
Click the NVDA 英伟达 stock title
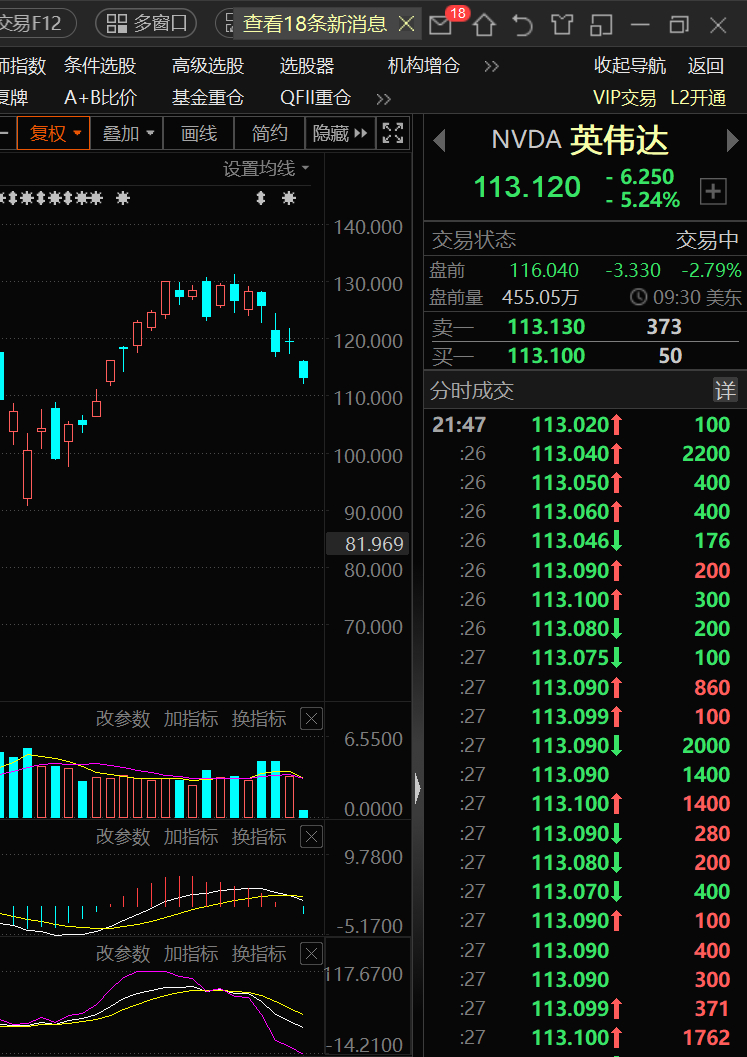(580, 140)
